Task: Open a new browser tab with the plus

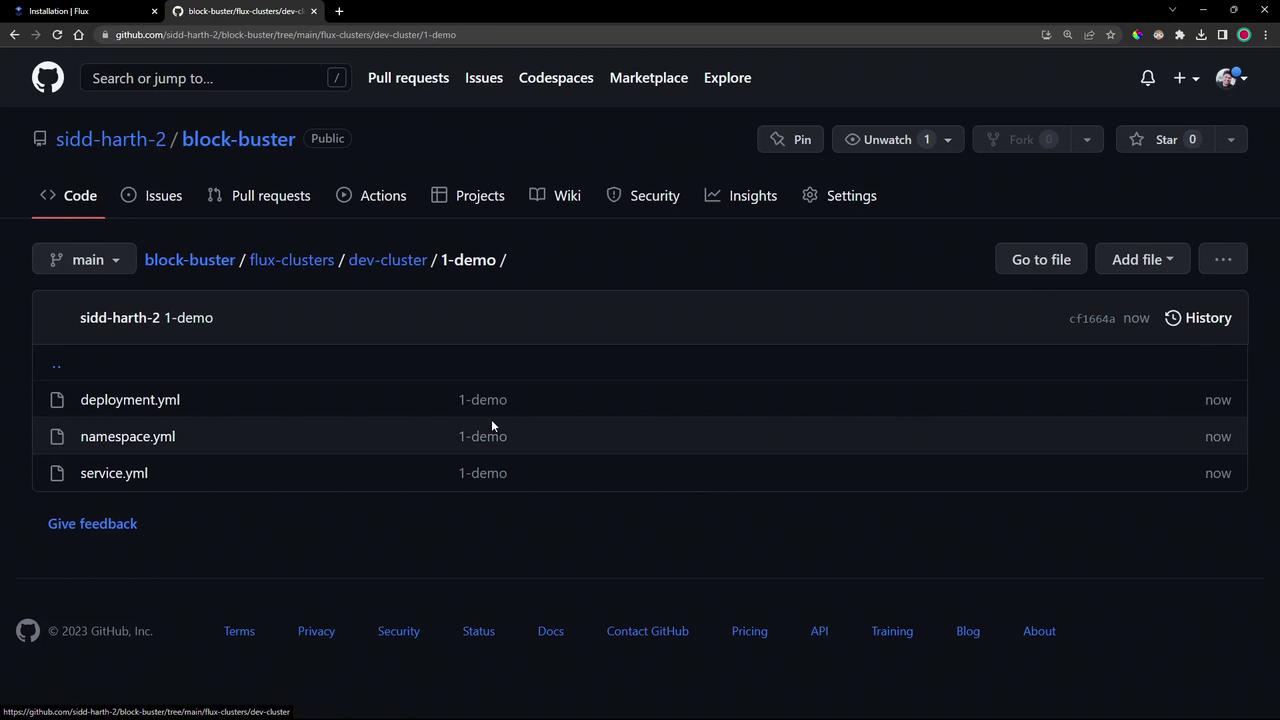Action: tap(339, 11)
